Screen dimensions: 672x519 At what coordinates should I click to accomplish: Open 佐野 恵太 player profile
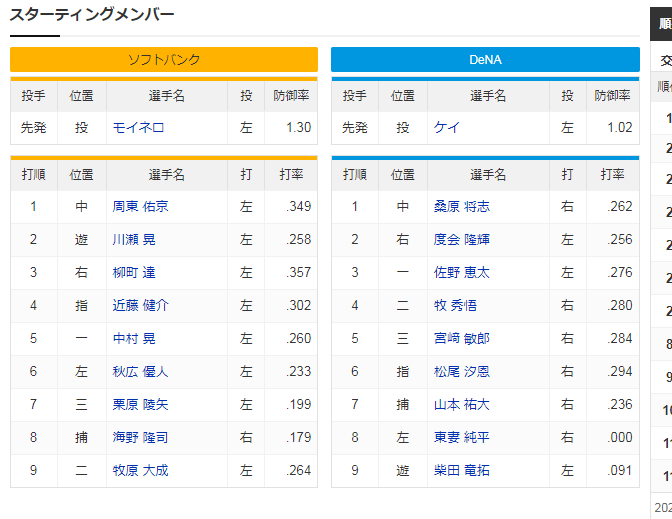tap(462, 273)
